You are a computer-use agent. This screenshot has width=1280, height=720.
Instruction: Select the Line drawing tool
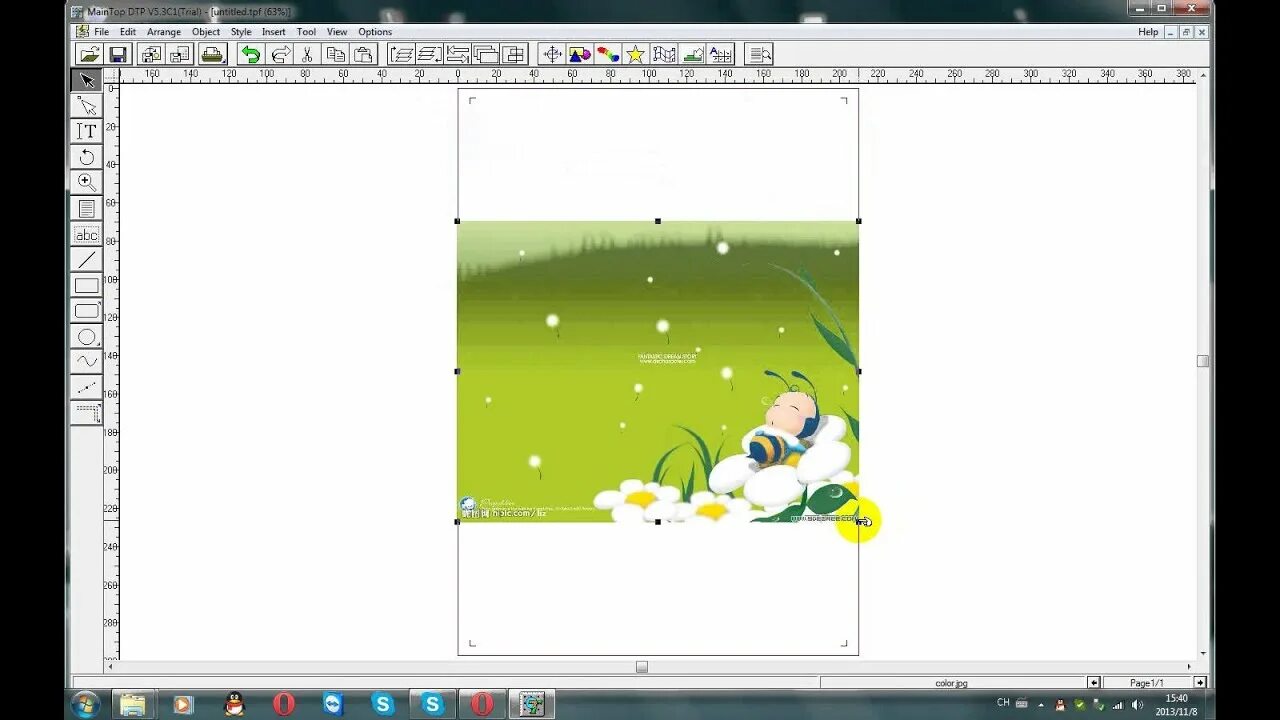tap(87, 260)
